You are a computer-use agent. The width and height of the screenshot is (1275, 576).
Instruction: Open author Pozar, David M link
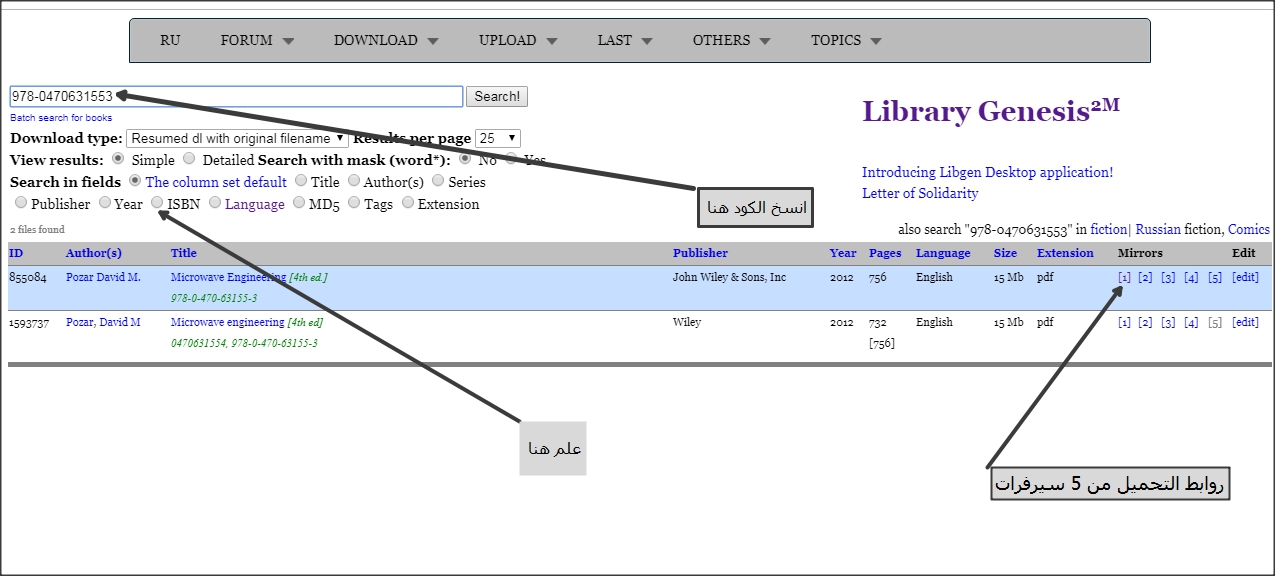(x=103, y=322)
